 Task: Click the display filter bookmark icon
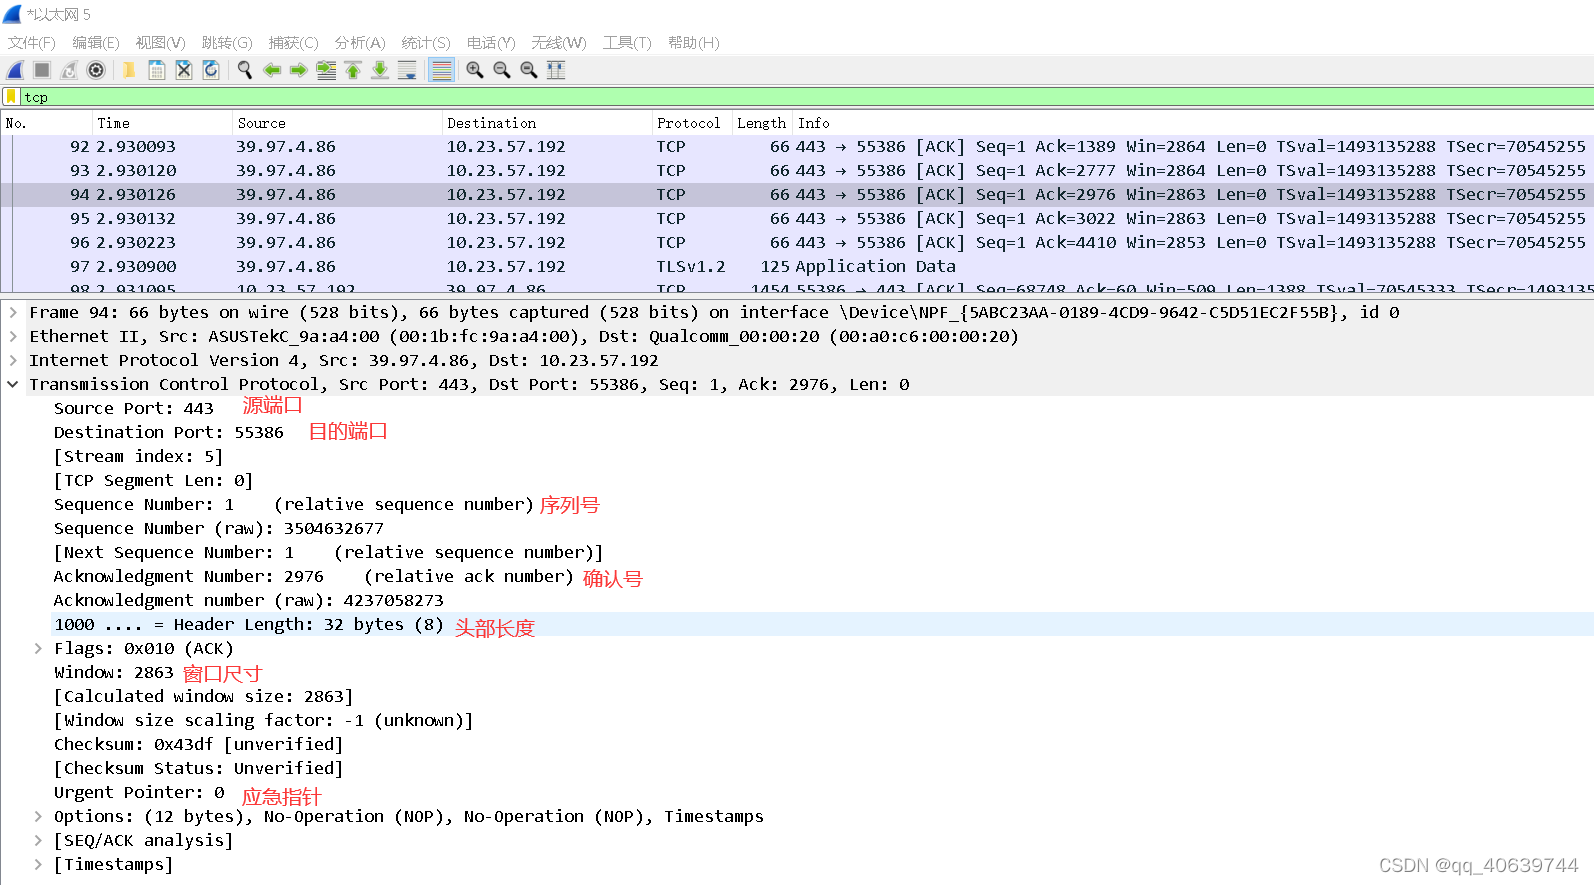coord(11,97)
